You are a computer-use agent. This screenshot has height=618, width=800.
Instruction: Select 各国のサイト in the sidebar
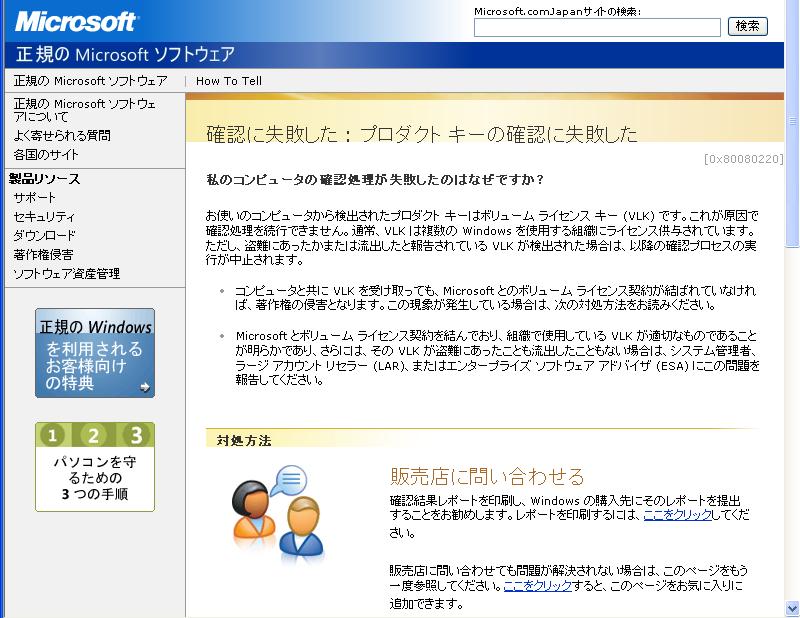point(46,155)
